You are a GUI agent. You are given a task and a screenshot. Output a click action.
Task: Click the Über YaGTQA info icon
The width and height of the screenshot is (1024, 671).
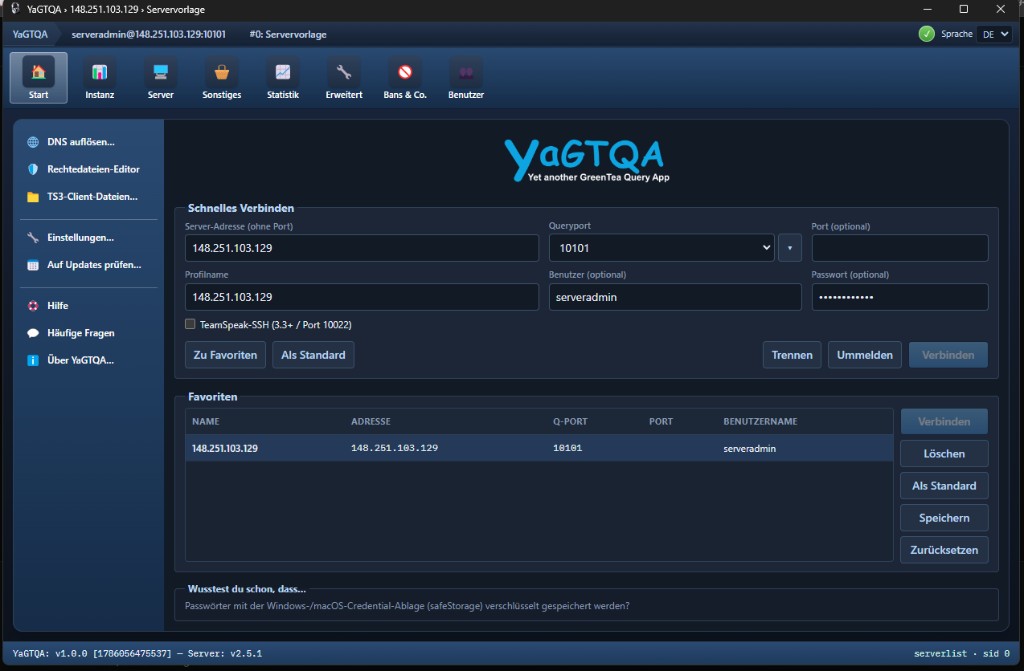(x=33, y=361)
